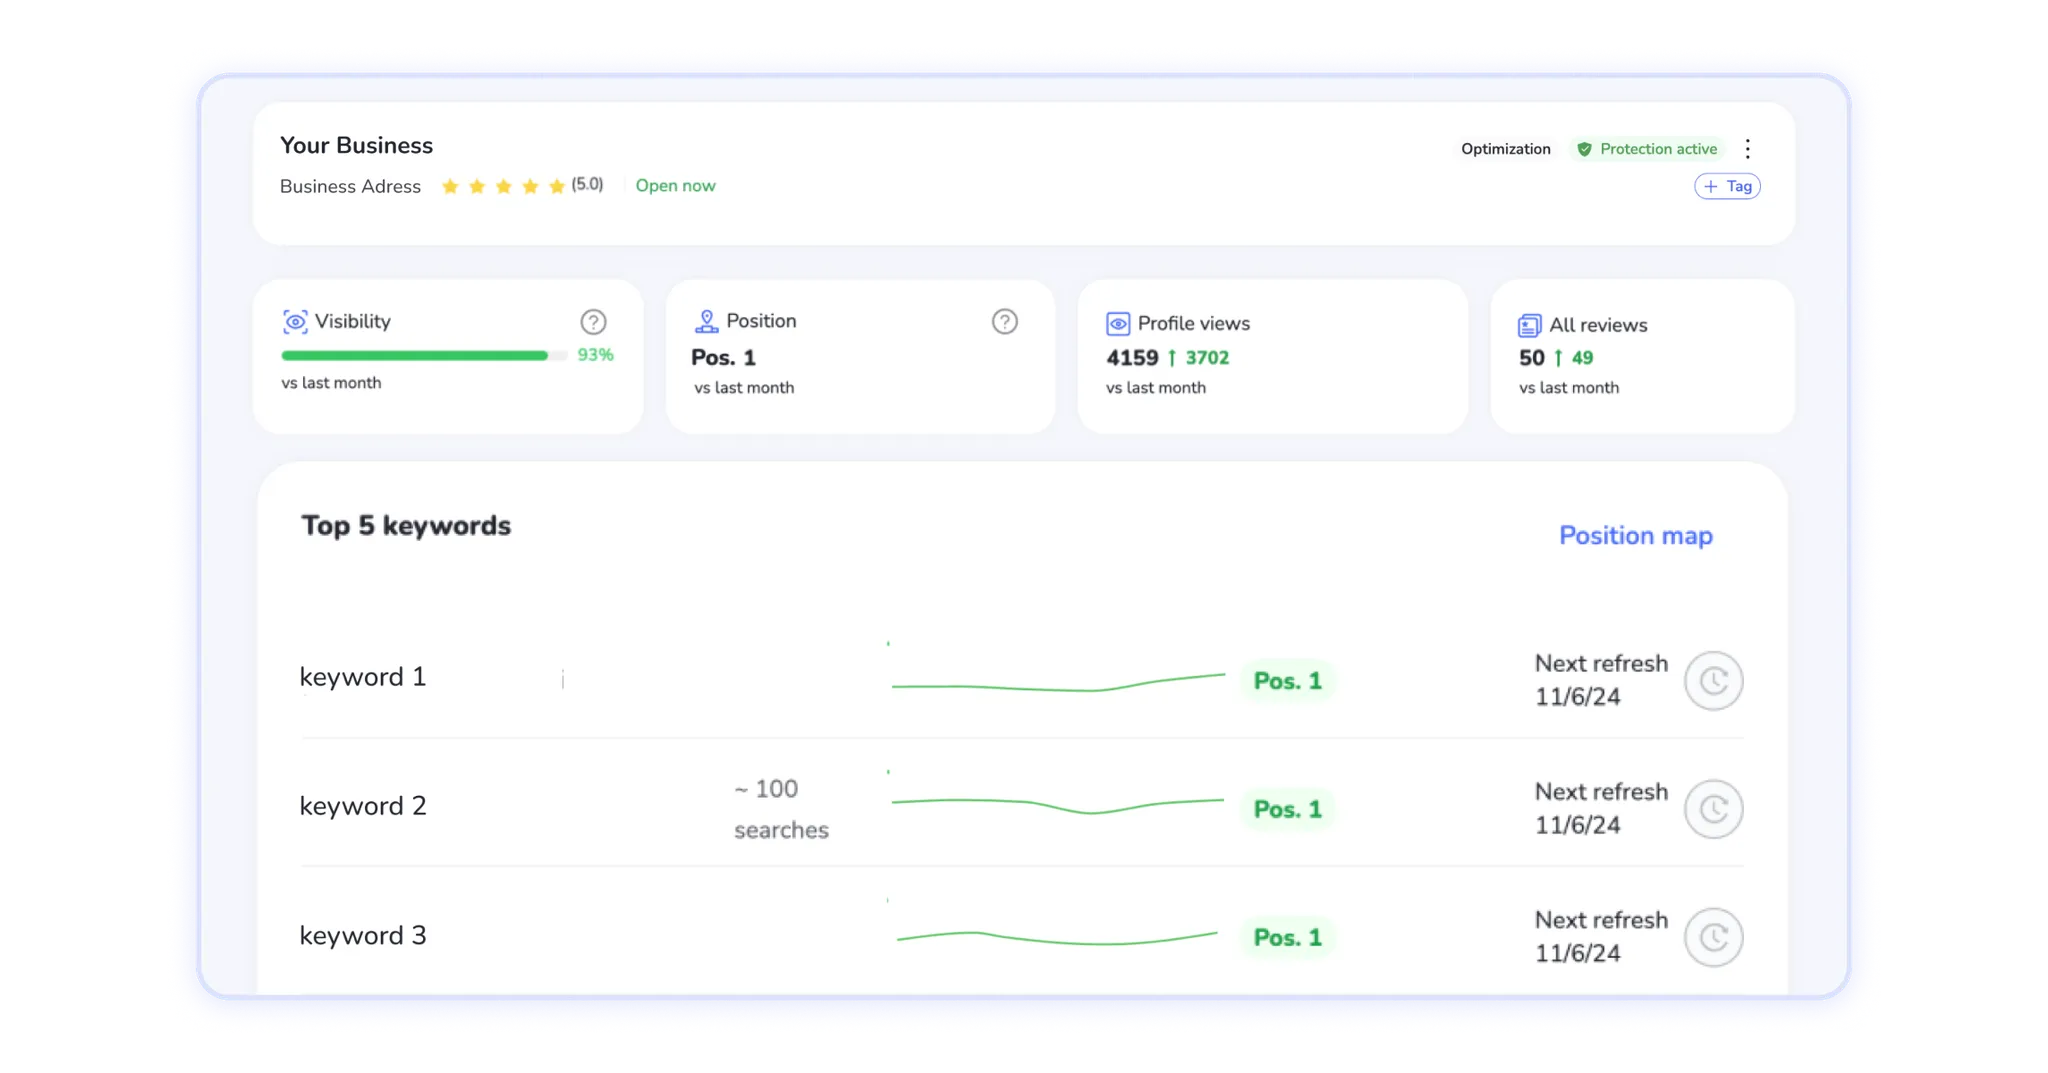This screenshot has height=1073, width=2048.
Task: Click the green Visibility progress bar
Action: (414, 356)
